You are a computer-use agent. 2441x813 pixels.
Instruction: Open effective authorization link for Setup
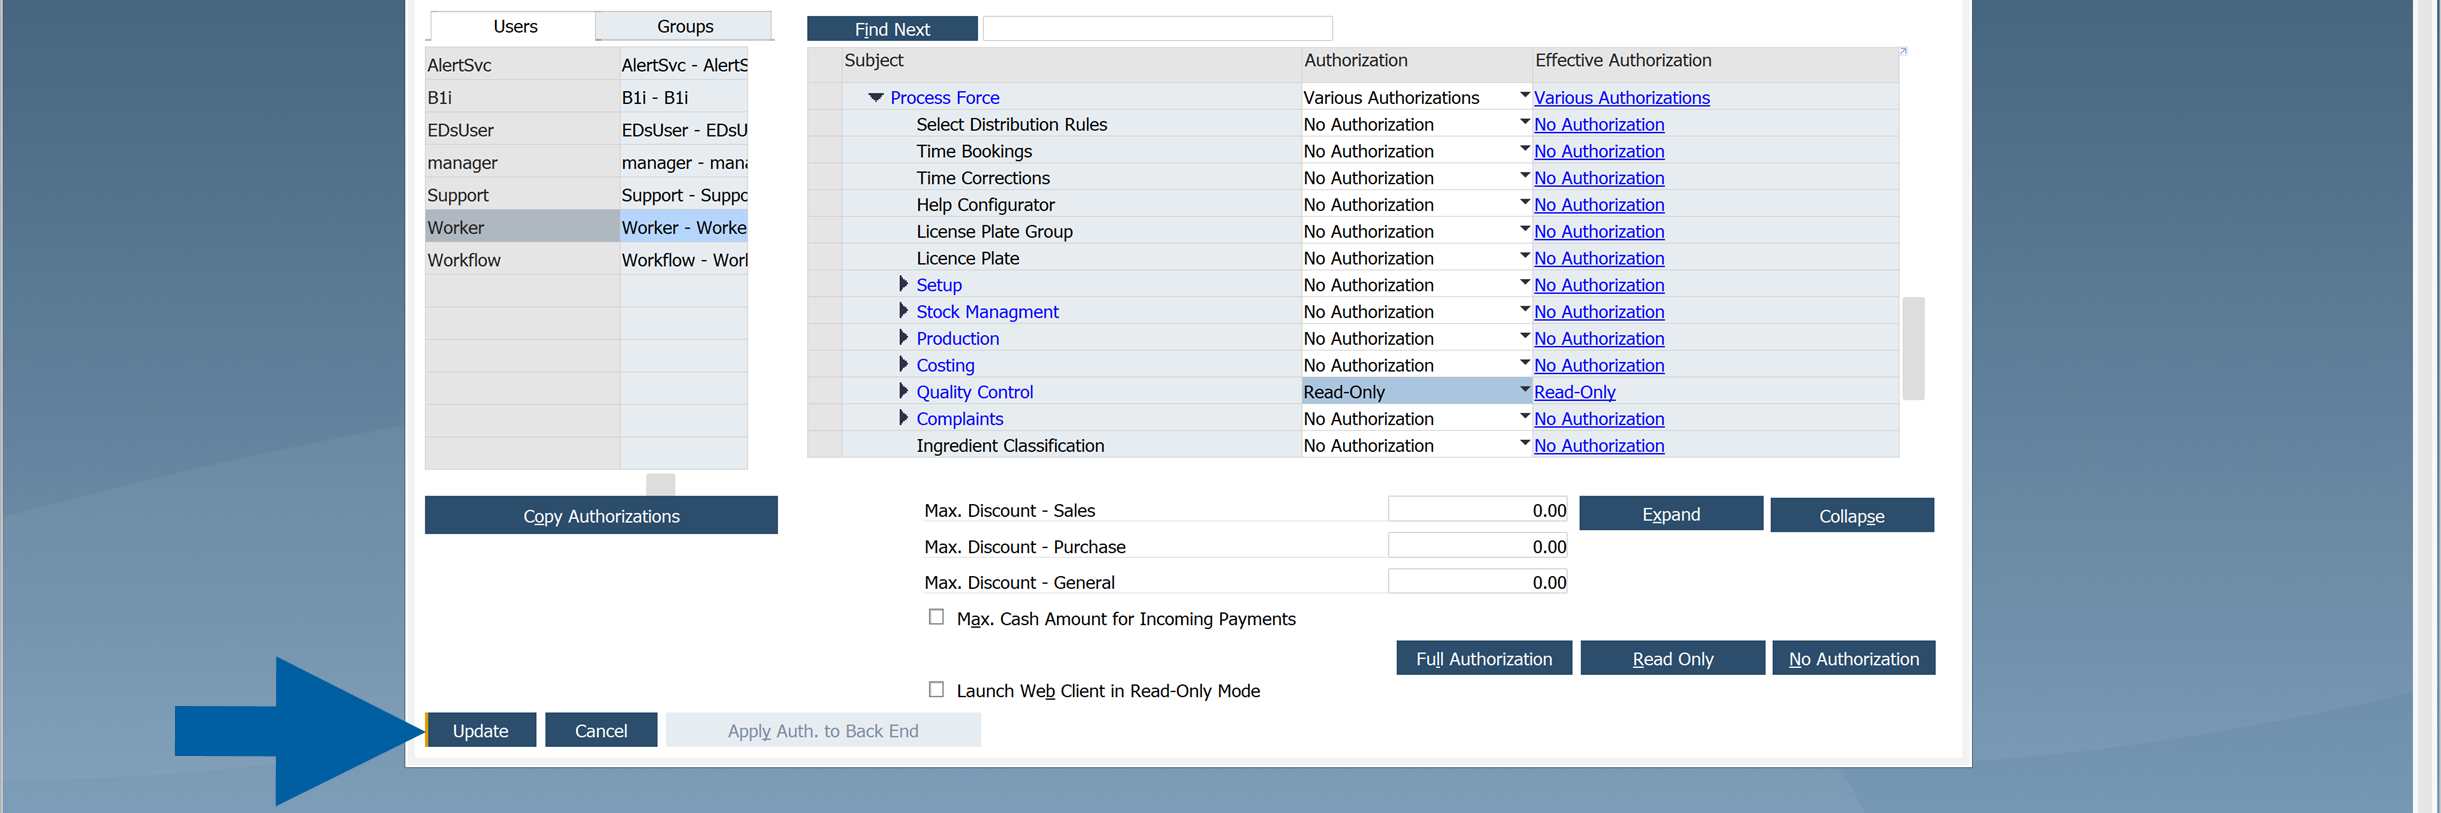1599,285
